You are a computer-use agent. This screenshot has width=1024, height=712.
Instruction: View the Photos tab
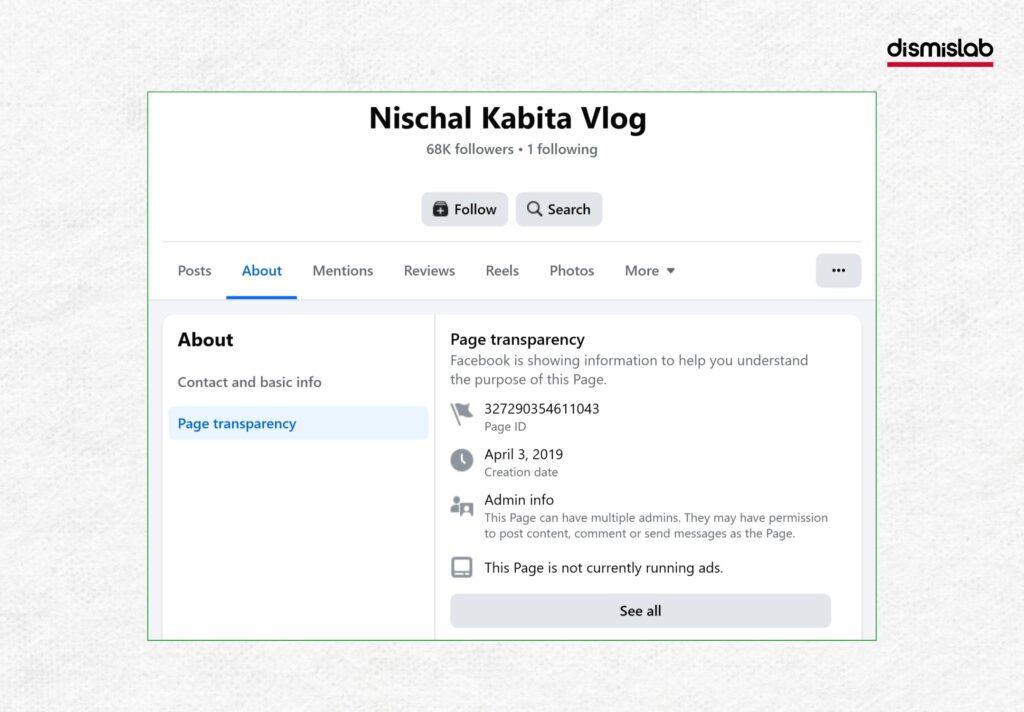pos(571,270)
